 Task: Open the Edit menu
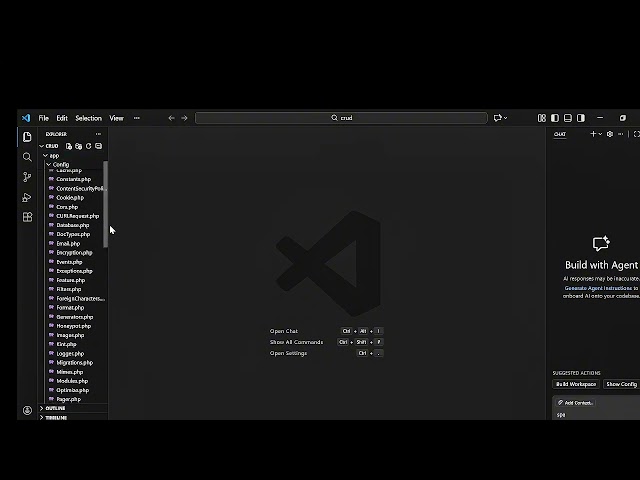tap(62, 118)
